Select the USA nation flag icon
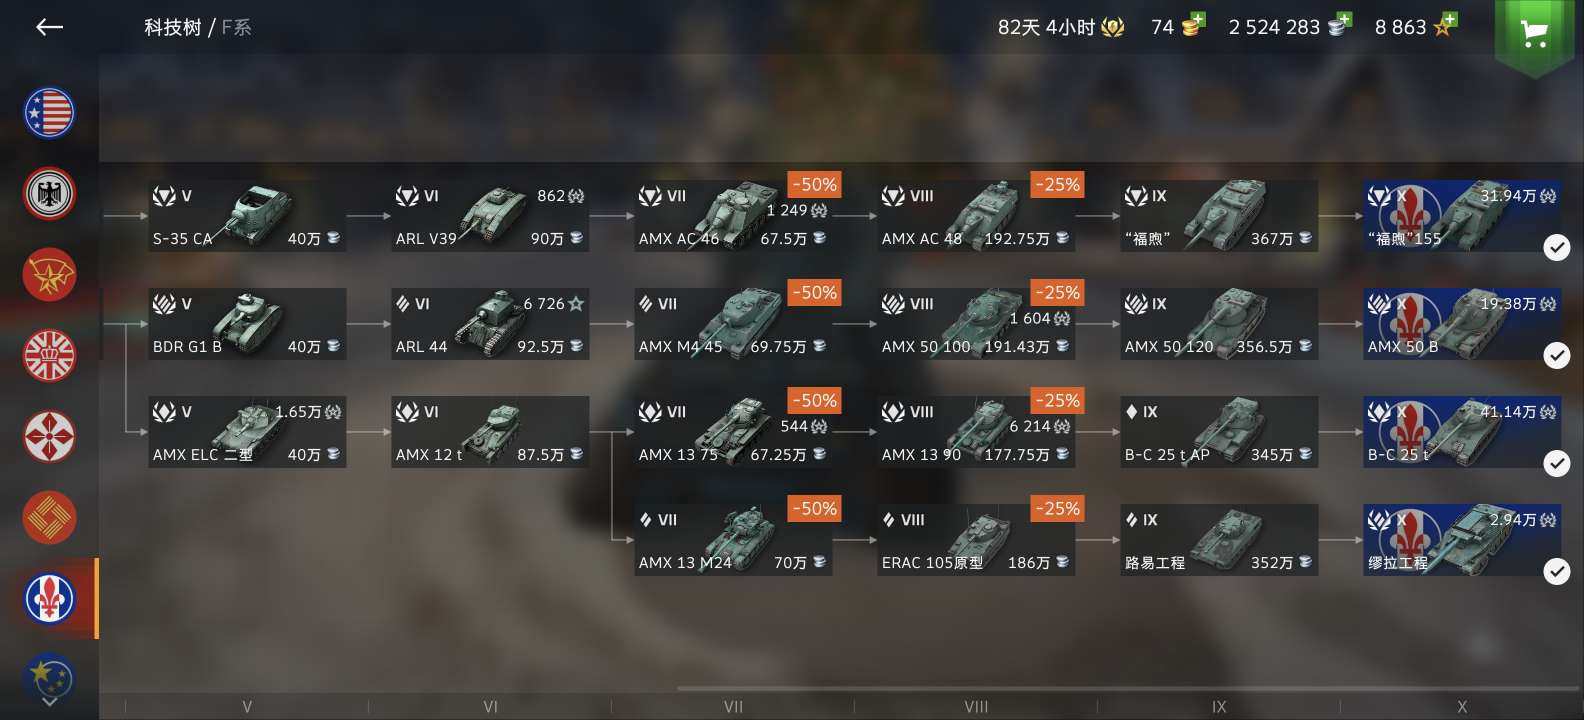The width and height of the screenshot is (1584, 720). point(49,112)
